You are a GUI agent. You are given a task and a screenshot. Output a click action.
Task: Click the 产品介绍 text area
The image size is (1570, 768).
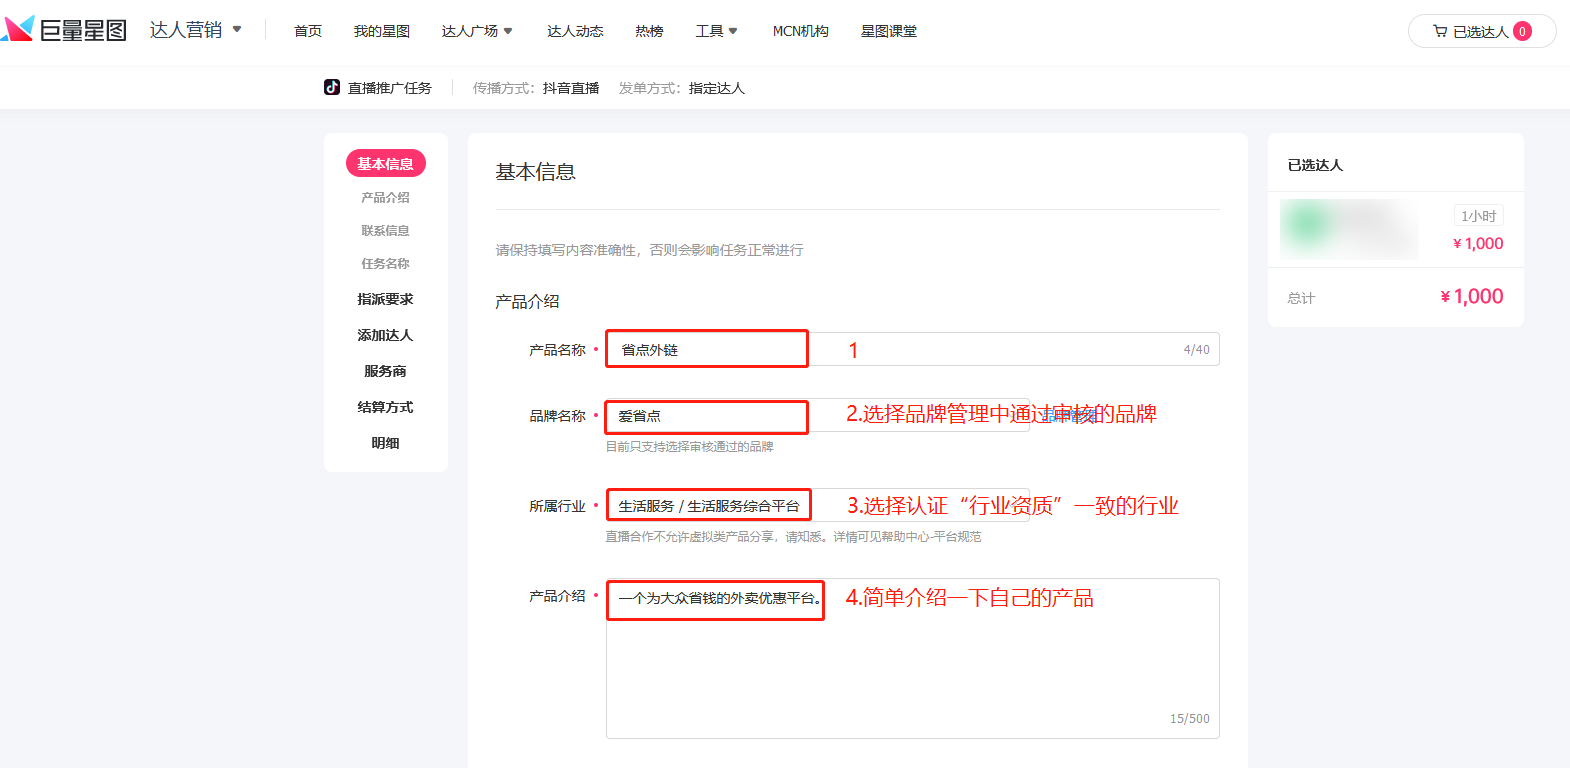(x=912, y=658)
